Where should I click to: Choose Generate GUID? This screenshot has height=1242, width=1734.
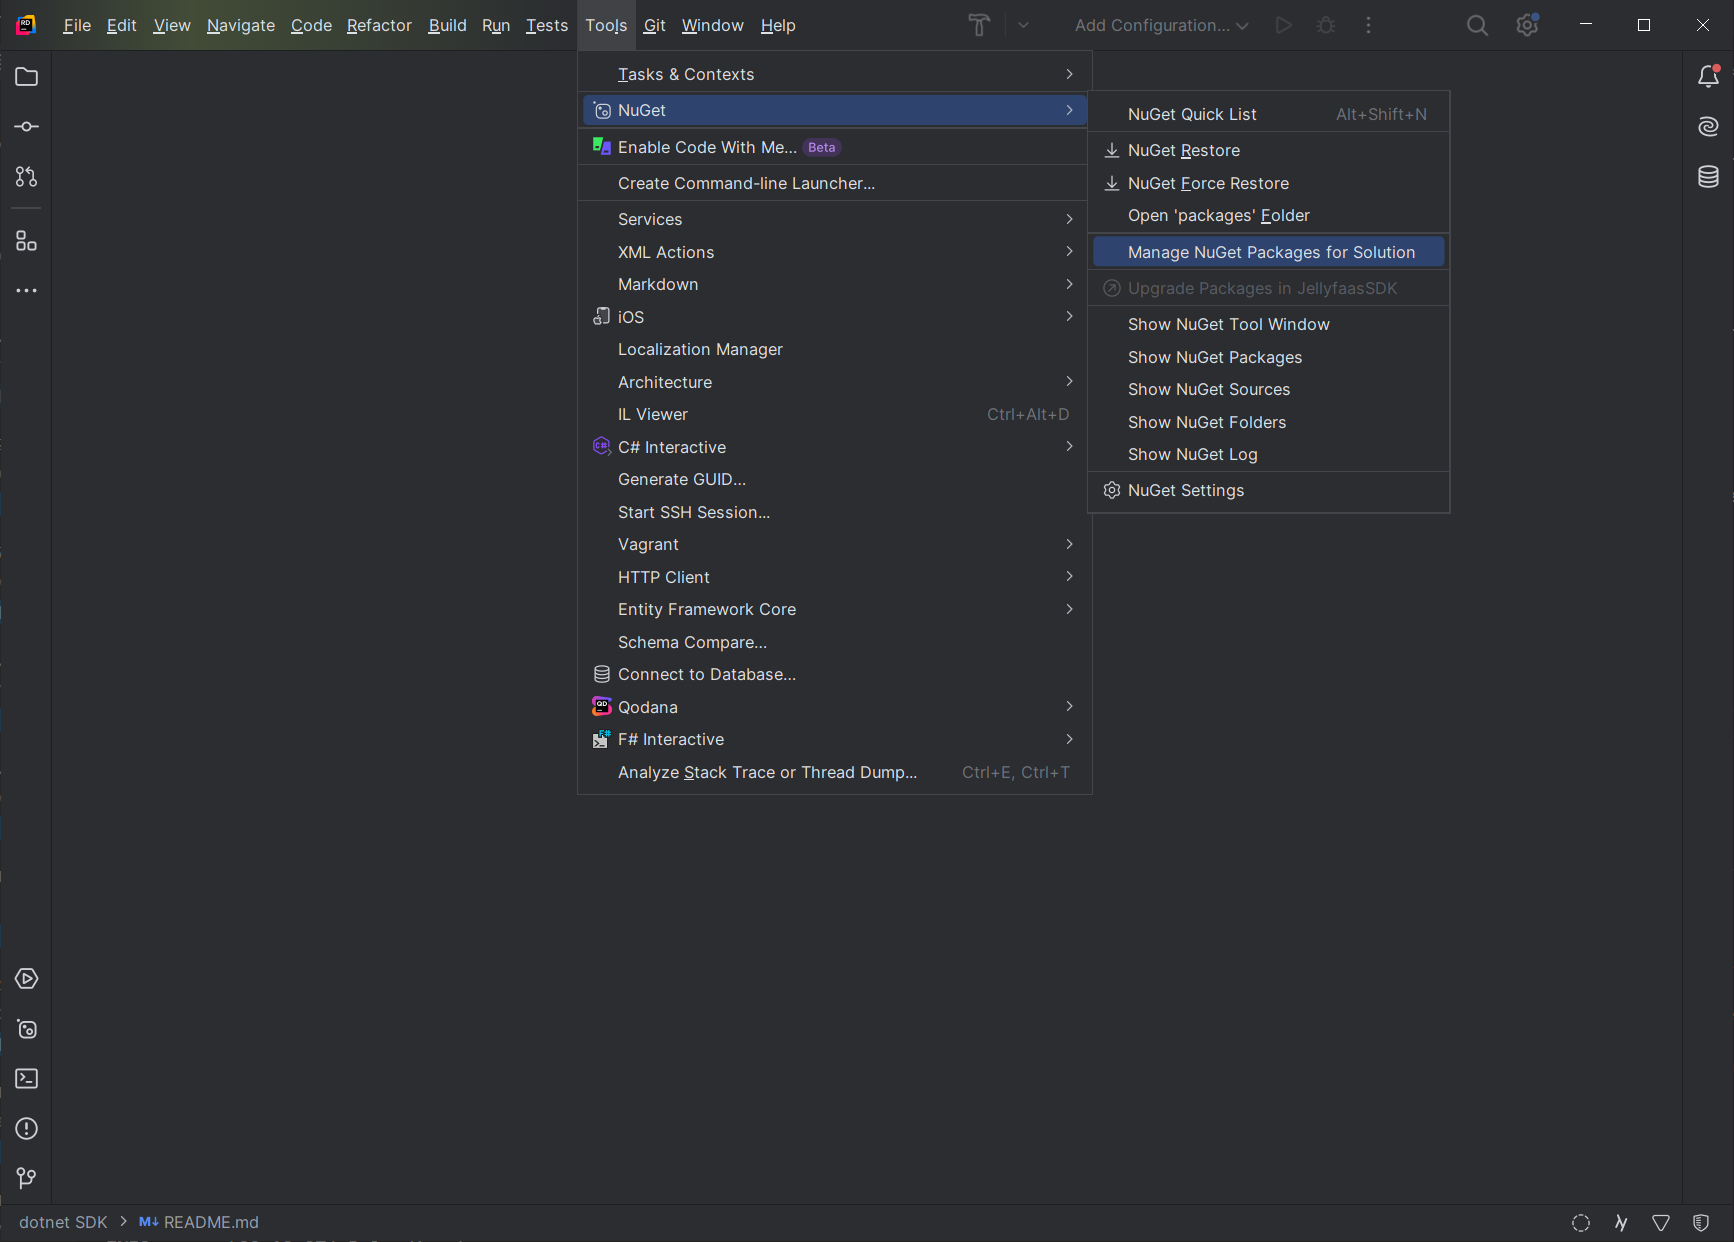[835, 479]
